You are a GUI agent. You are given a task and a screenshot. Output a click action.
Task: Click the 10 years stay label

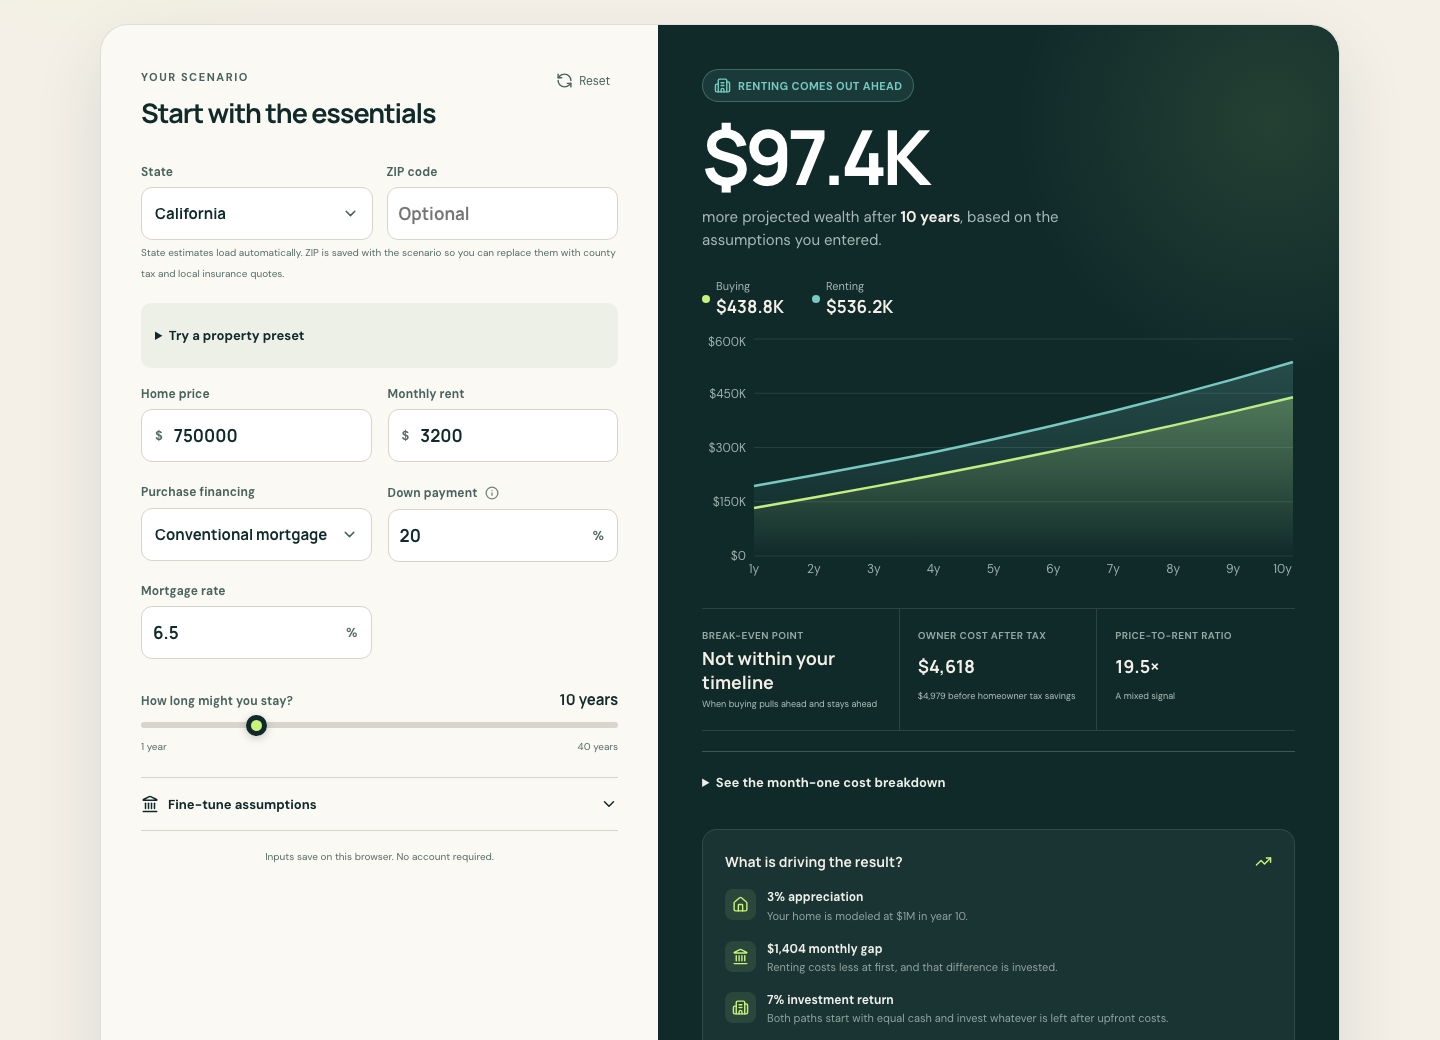pos(589,700)
